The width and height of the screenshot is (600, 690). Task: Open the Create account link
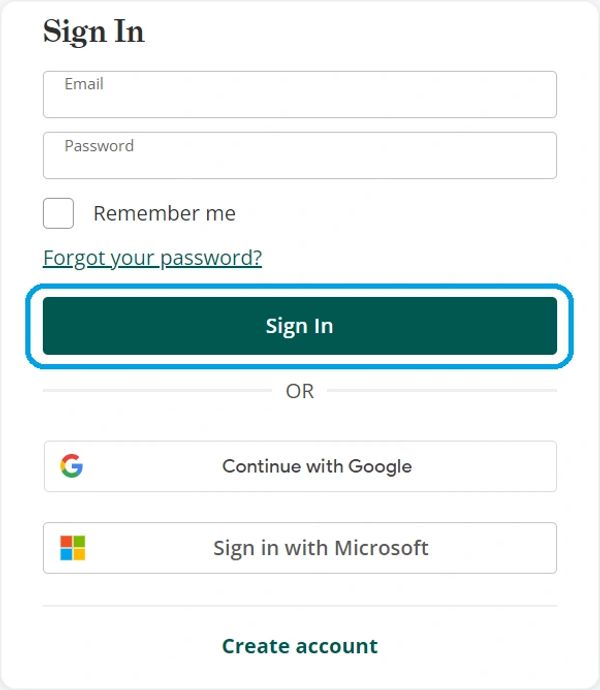[300, 646]
